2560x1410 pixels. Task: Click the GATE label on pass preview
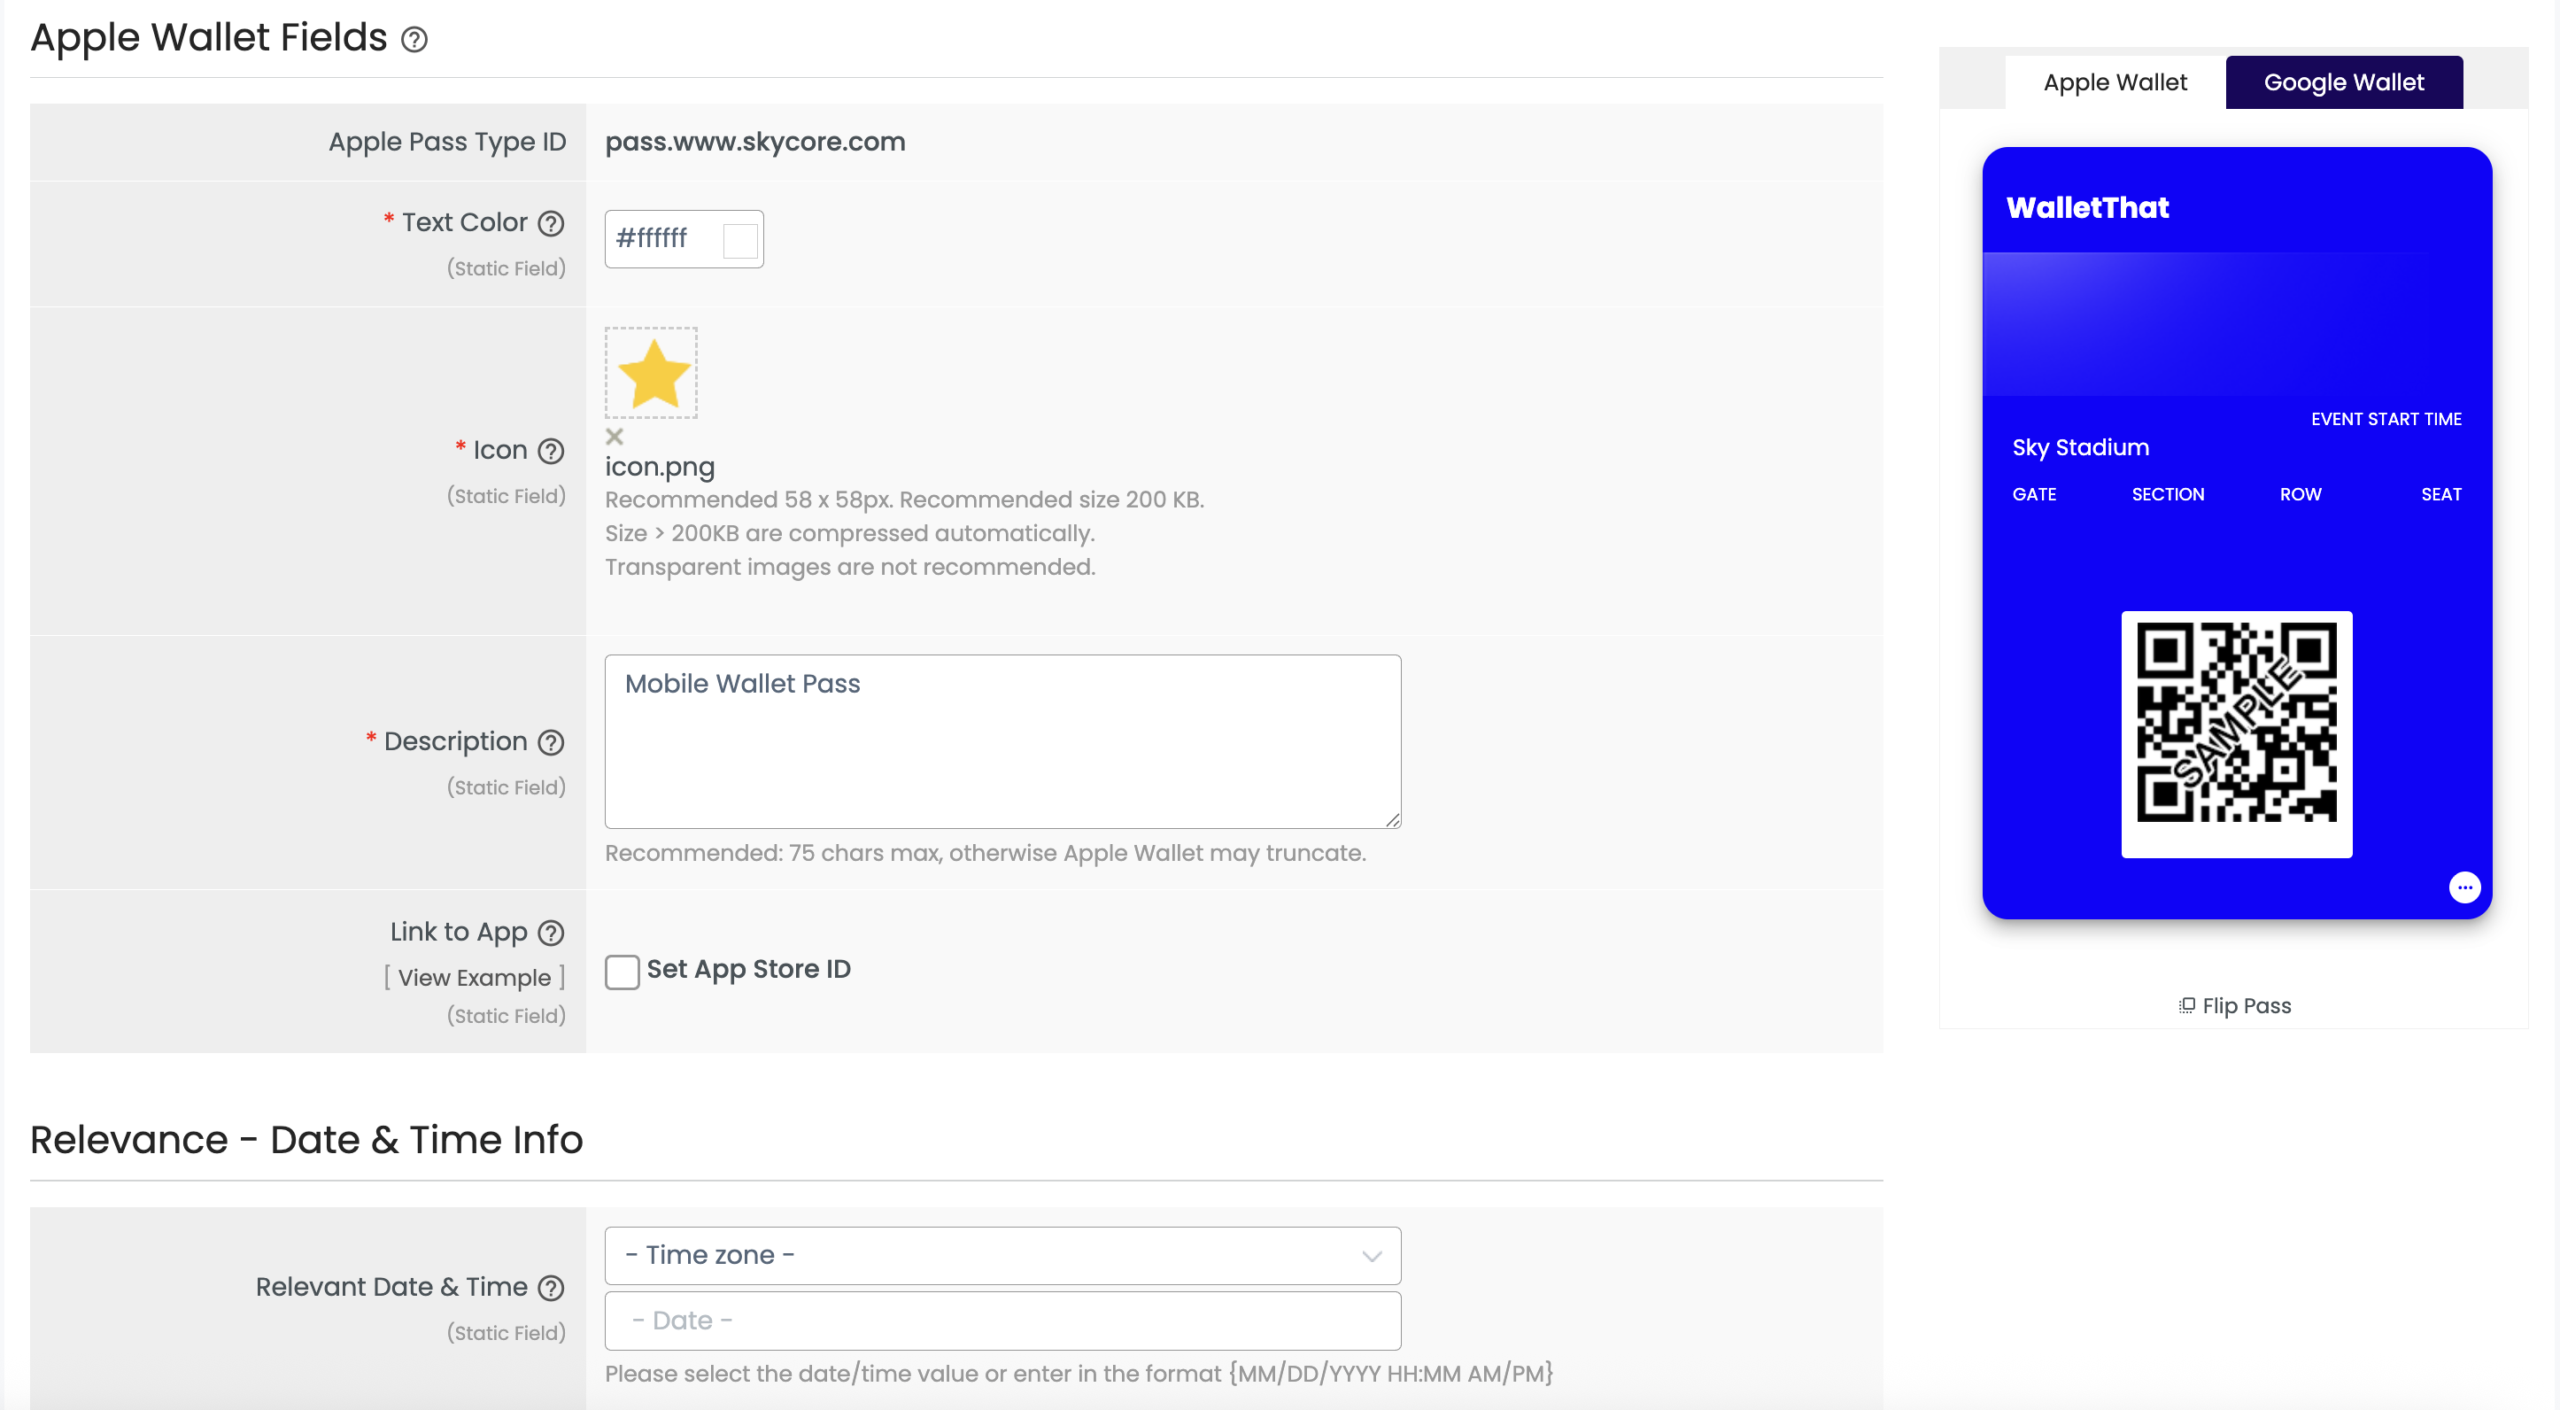click(2034, 494)
